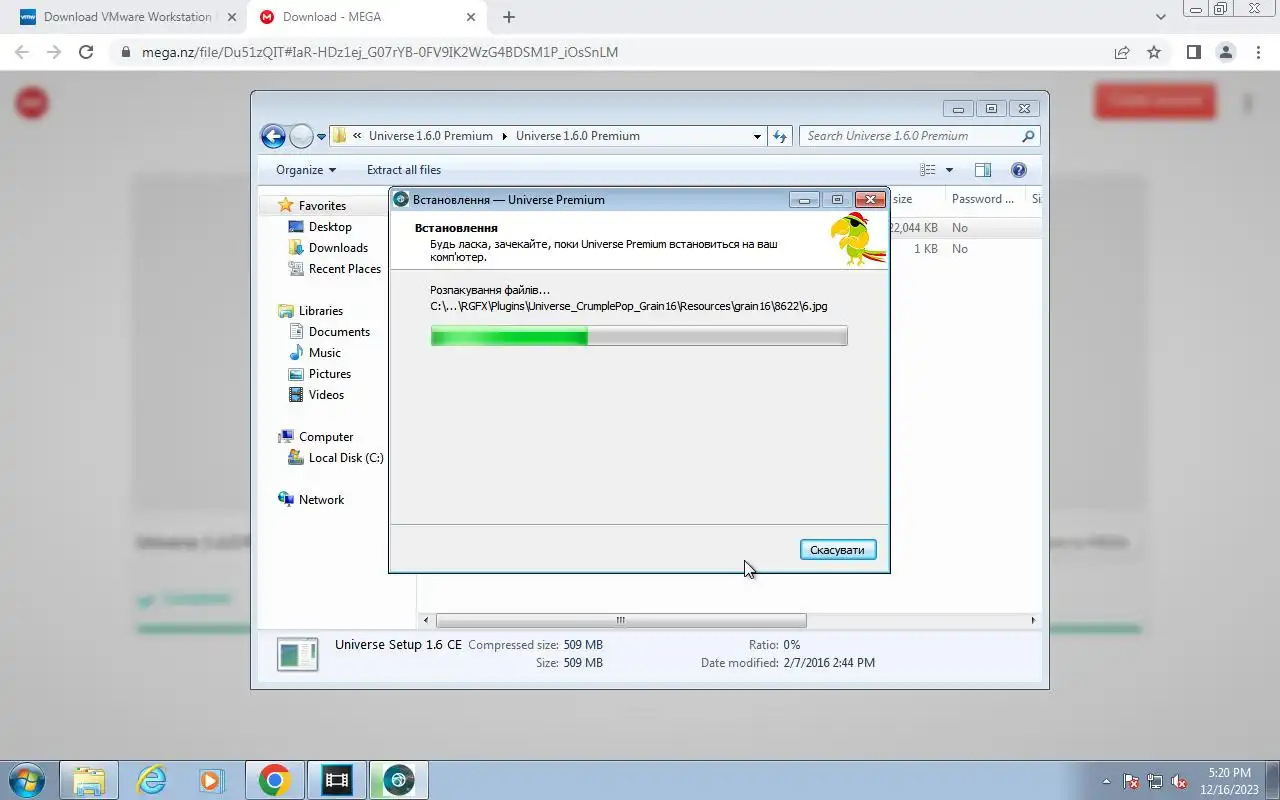The image size is (1280, 800).
Task: Click Universe Setup file thumbnail in details pane
Action: pyautogui.click(x=297, y=655)
